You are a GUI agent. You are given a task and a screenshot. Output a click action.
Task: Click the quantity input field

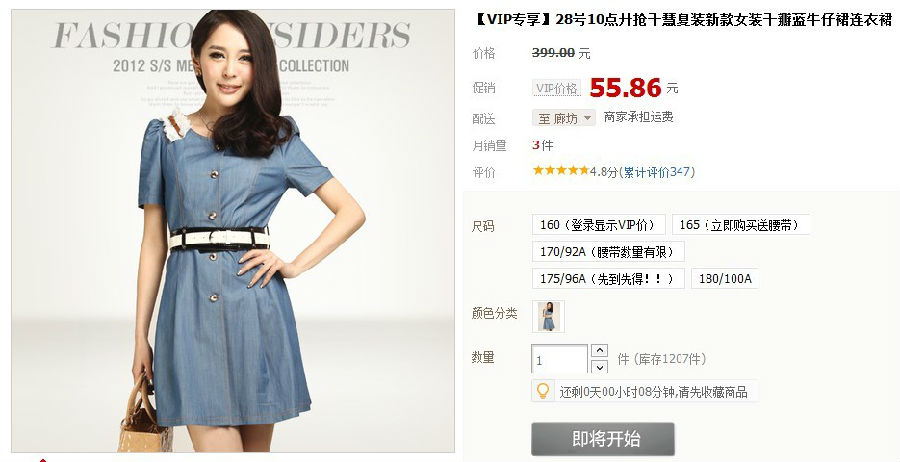(x=559, y=360)
